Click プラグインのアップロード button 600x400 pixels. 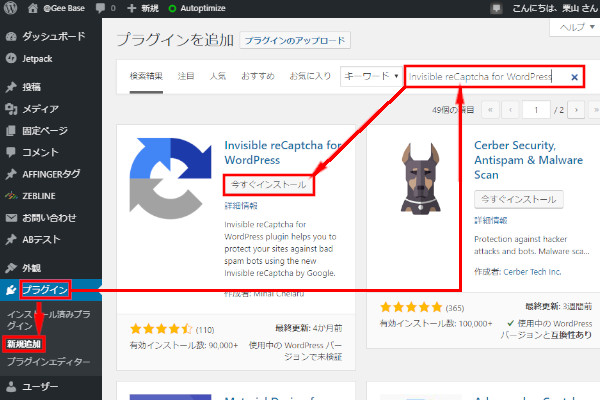click(295, 40)
